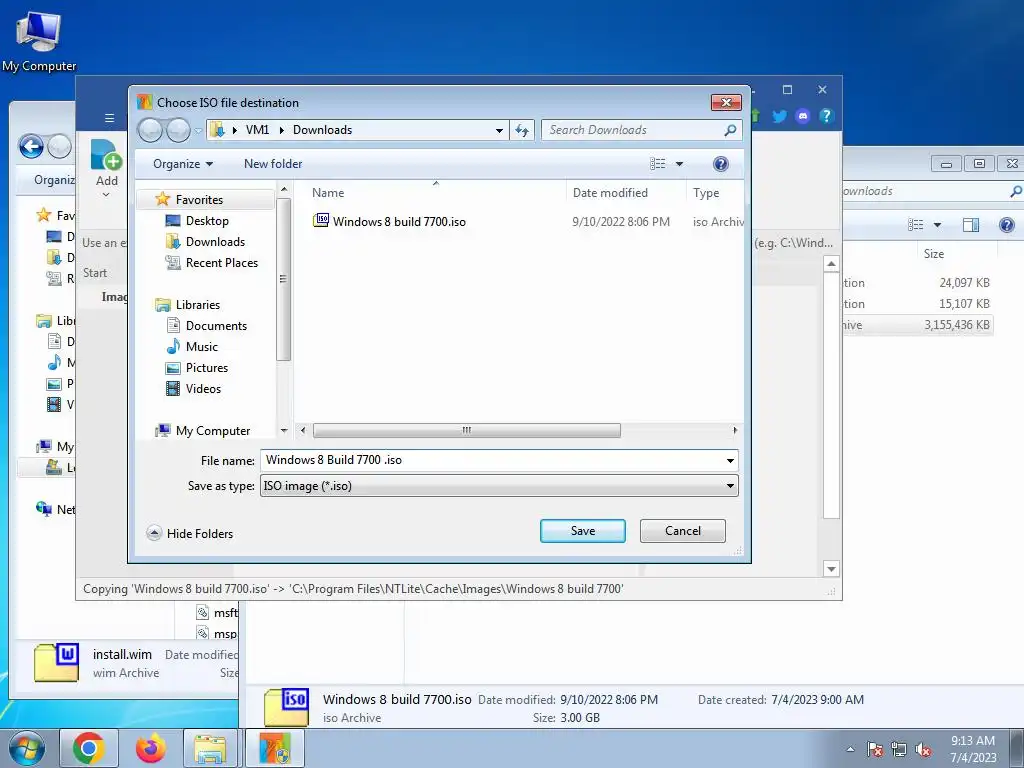This screenshot has height=768, width=1024.
Task: Open Videos library in navigation pane
Action: coord(203,389)
